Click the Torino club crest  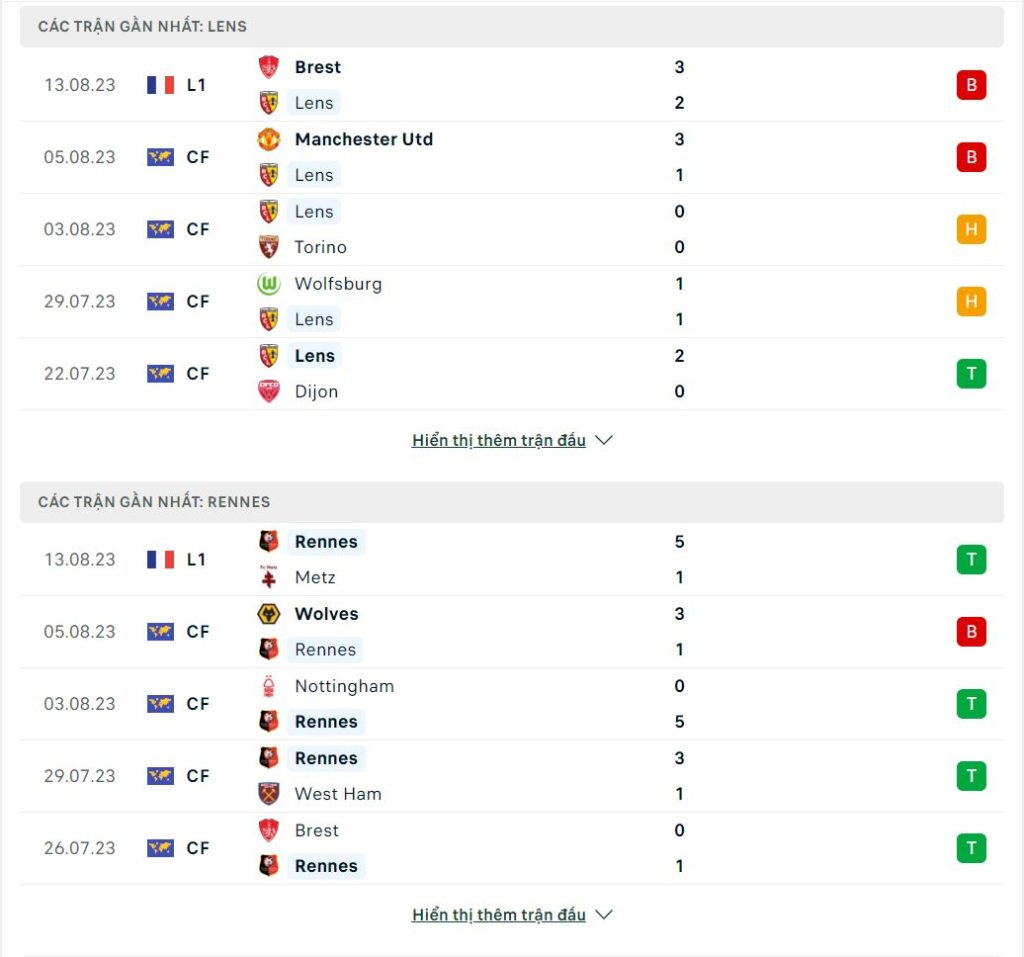(268, 247)
